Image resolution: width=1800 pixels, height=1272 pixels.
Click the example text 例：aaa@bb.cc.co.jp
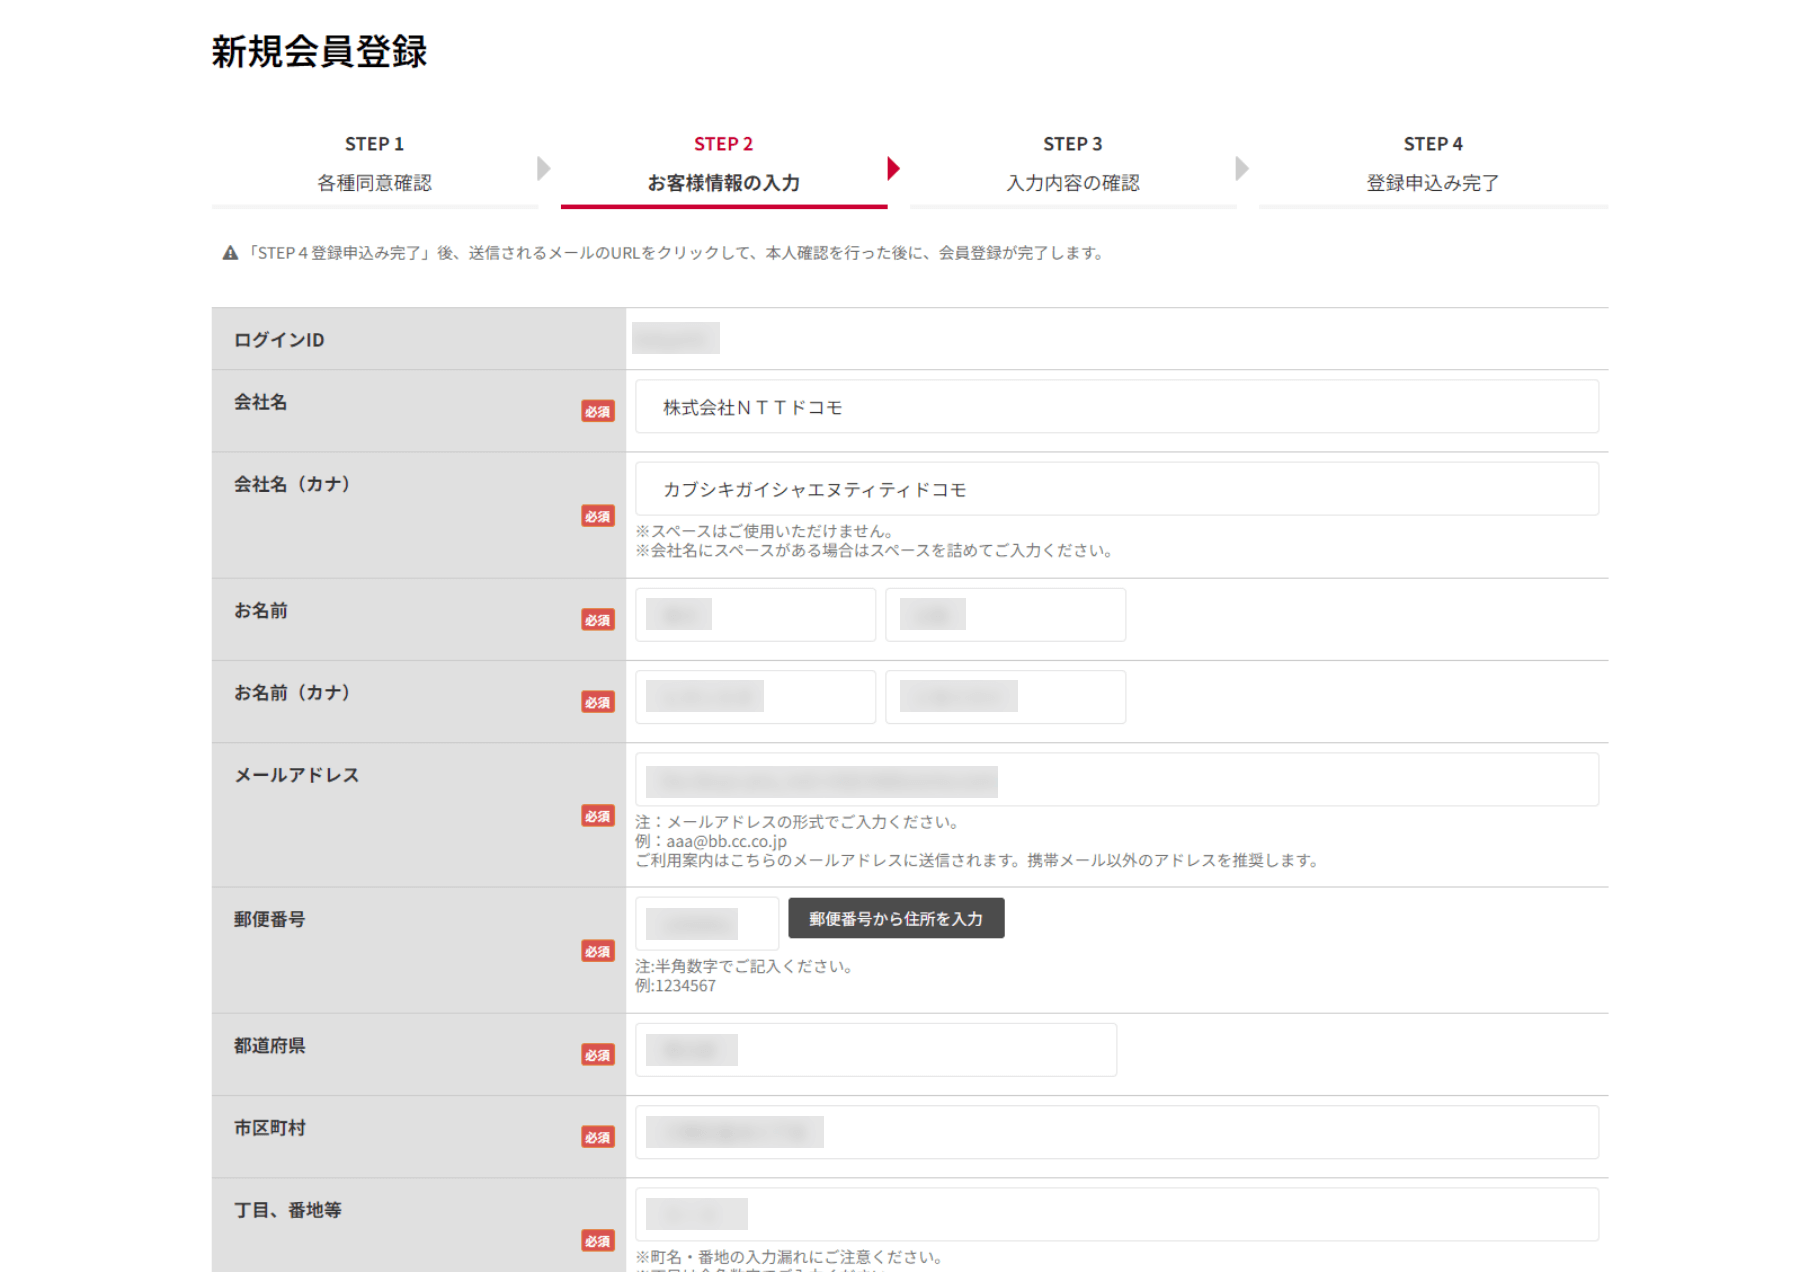coord(711,841)
